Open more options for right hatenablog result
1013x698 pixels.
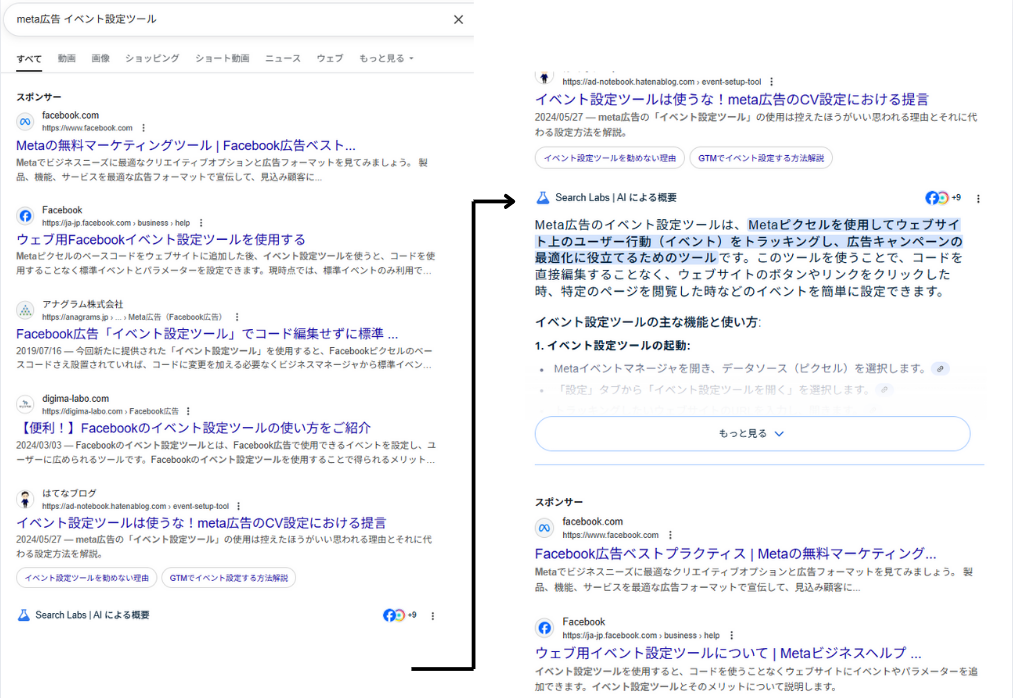(771, 82)
